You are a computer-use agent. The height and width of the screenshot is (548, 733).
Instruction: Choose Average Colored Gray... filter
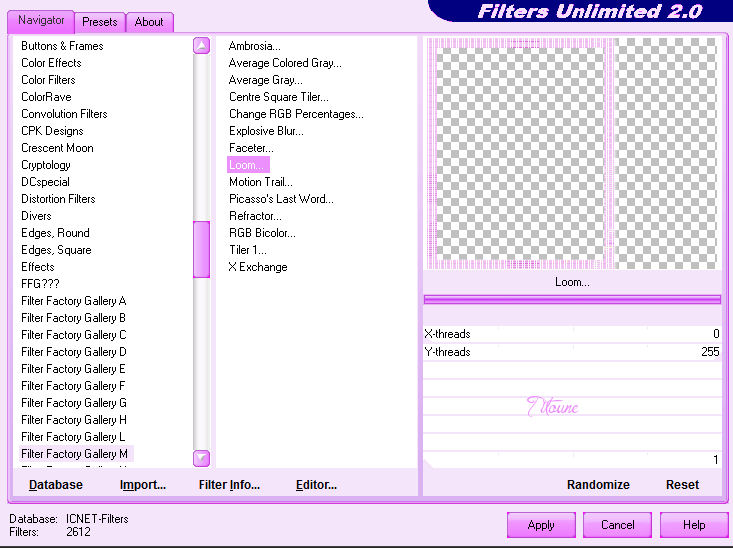click(285, 63)
